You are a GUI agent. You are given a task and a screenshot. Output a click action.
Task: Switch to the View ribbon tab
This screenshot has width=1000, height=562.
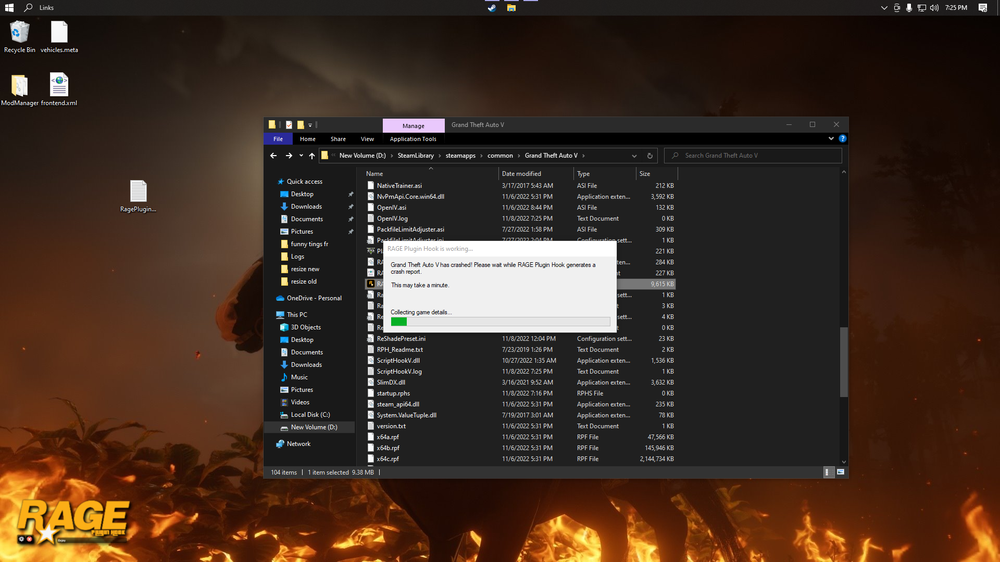[x=367, y=139]
